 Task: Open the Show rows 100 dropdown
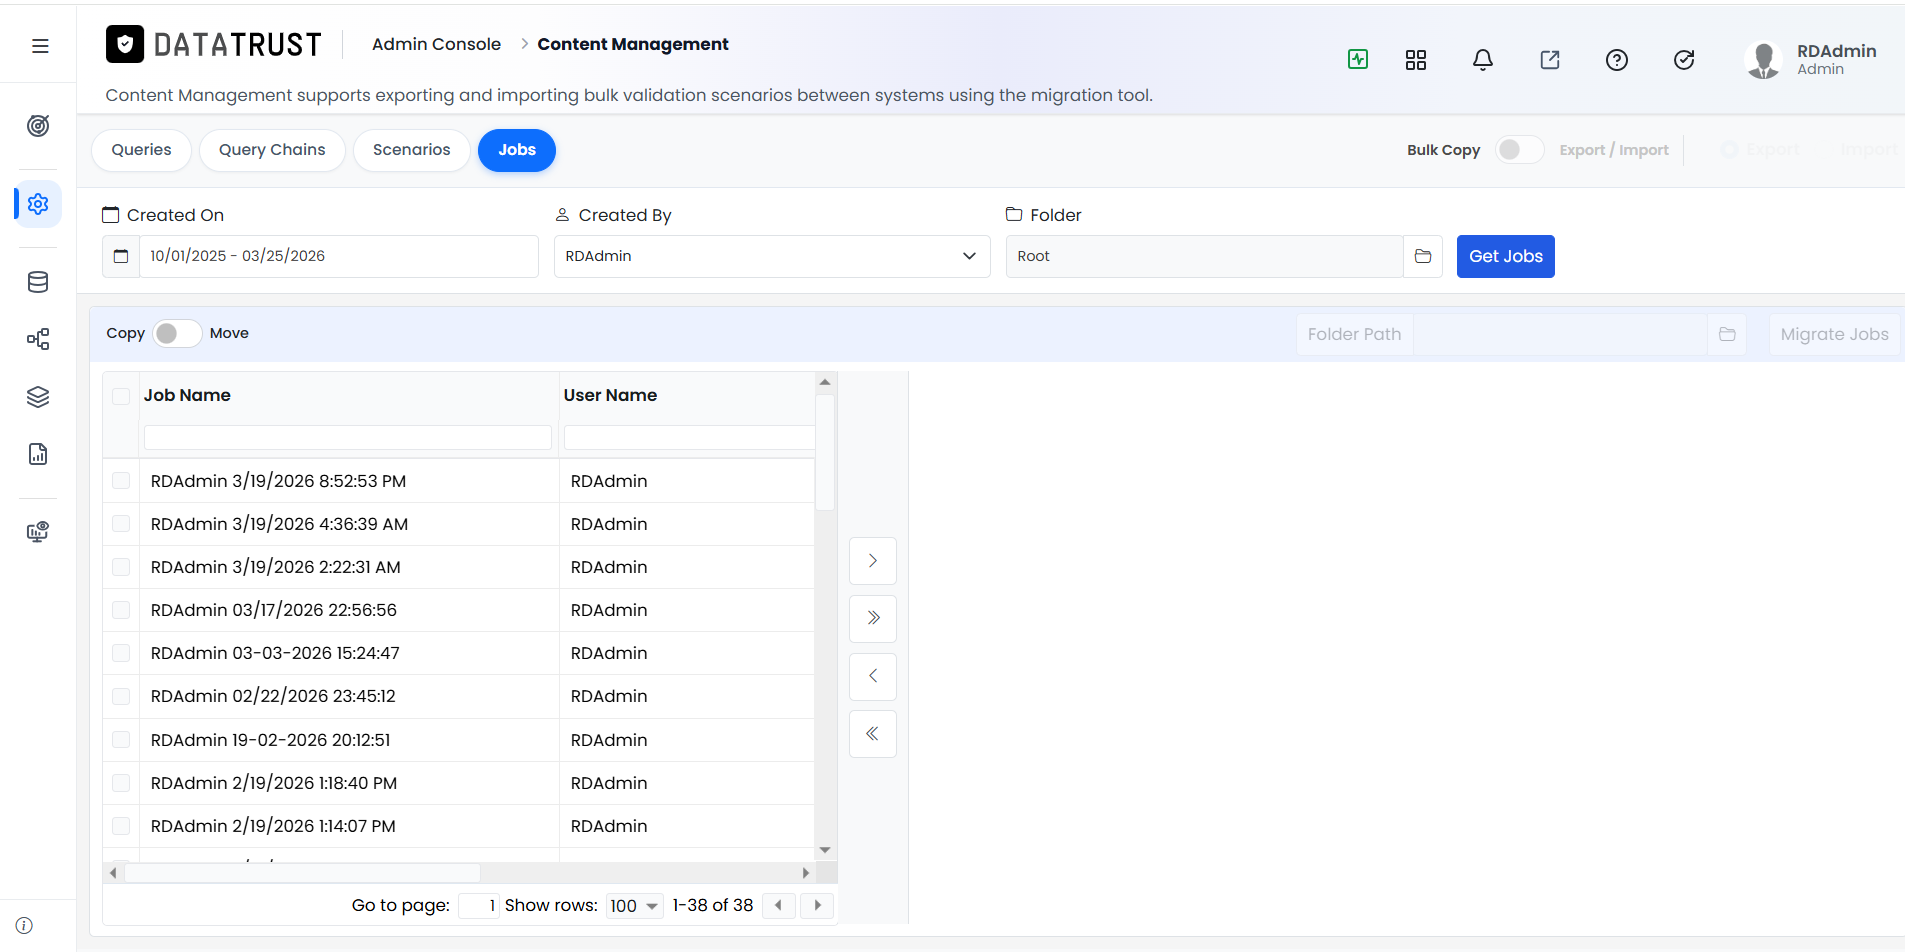(x=634, y=906)
